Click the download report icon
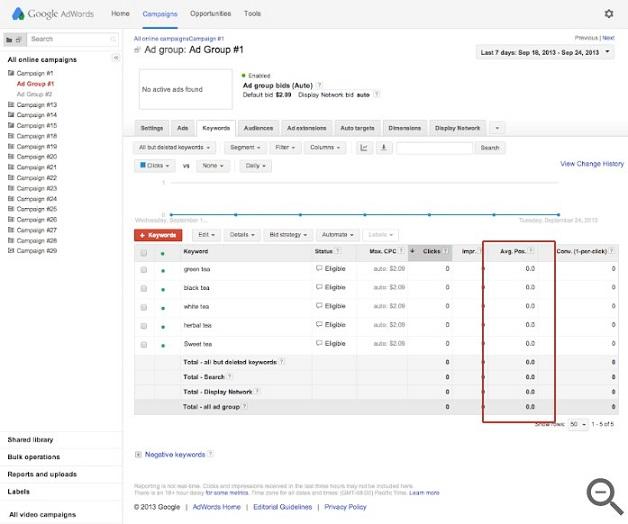 pos(384,147)
